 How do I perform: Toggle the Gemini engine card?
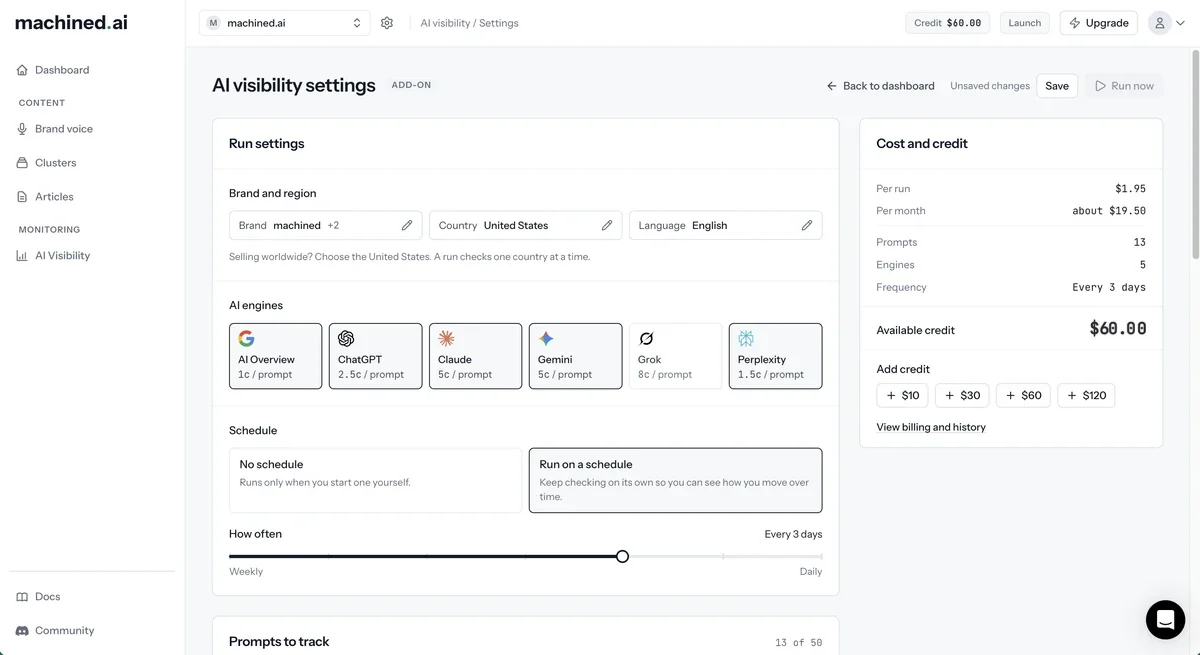point(575,356)
